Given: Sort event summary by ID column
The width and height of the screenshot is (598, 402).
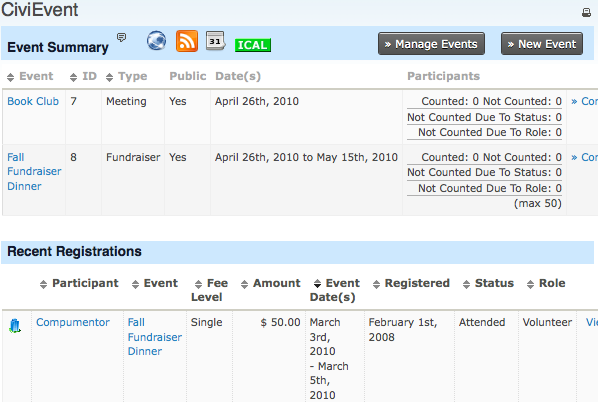Looking at the screenshot, I should pyautogui.click(x=83, y=76).
